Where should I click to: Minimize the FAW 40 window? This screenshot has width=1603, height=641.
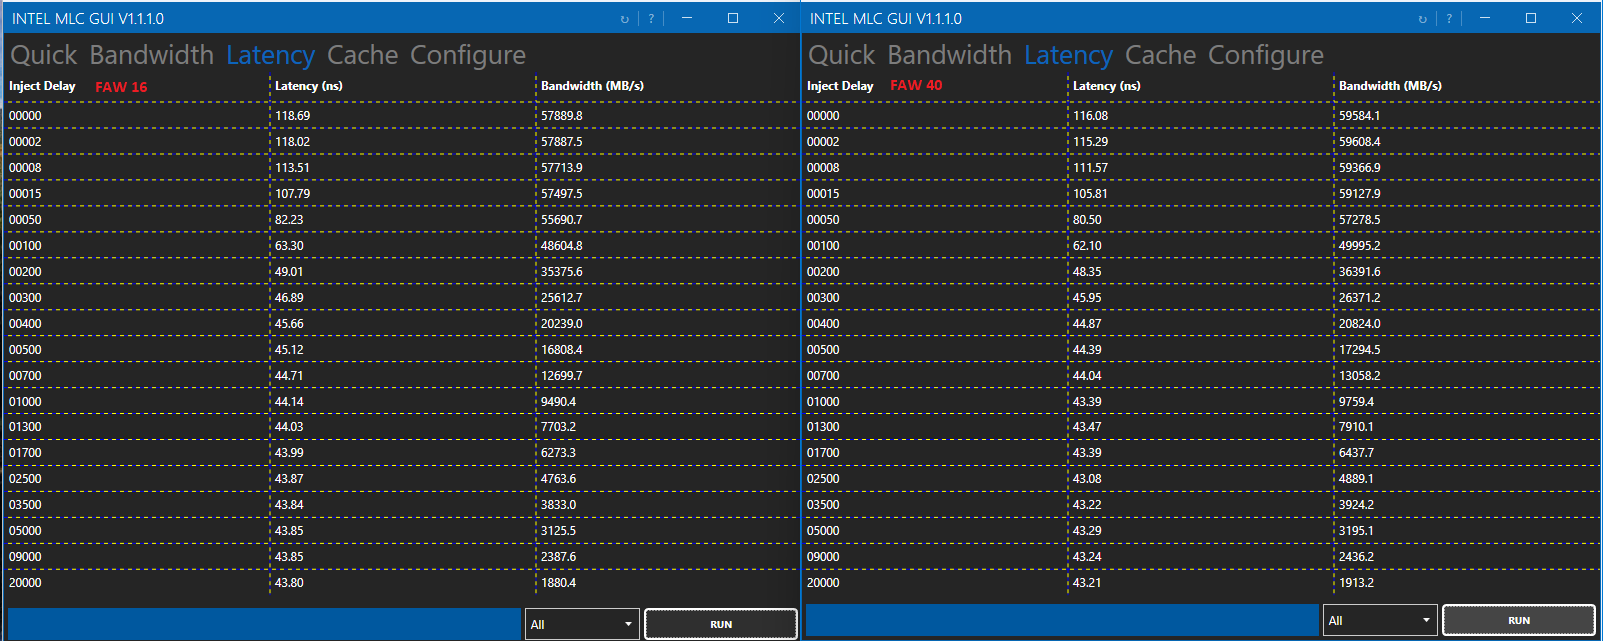(1485, 18)
